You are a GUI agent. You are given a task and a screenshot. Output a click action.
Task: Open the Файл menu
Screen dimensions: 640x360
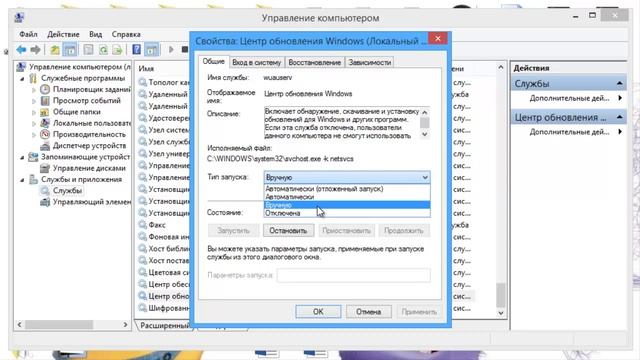click(x=28, y=34)
